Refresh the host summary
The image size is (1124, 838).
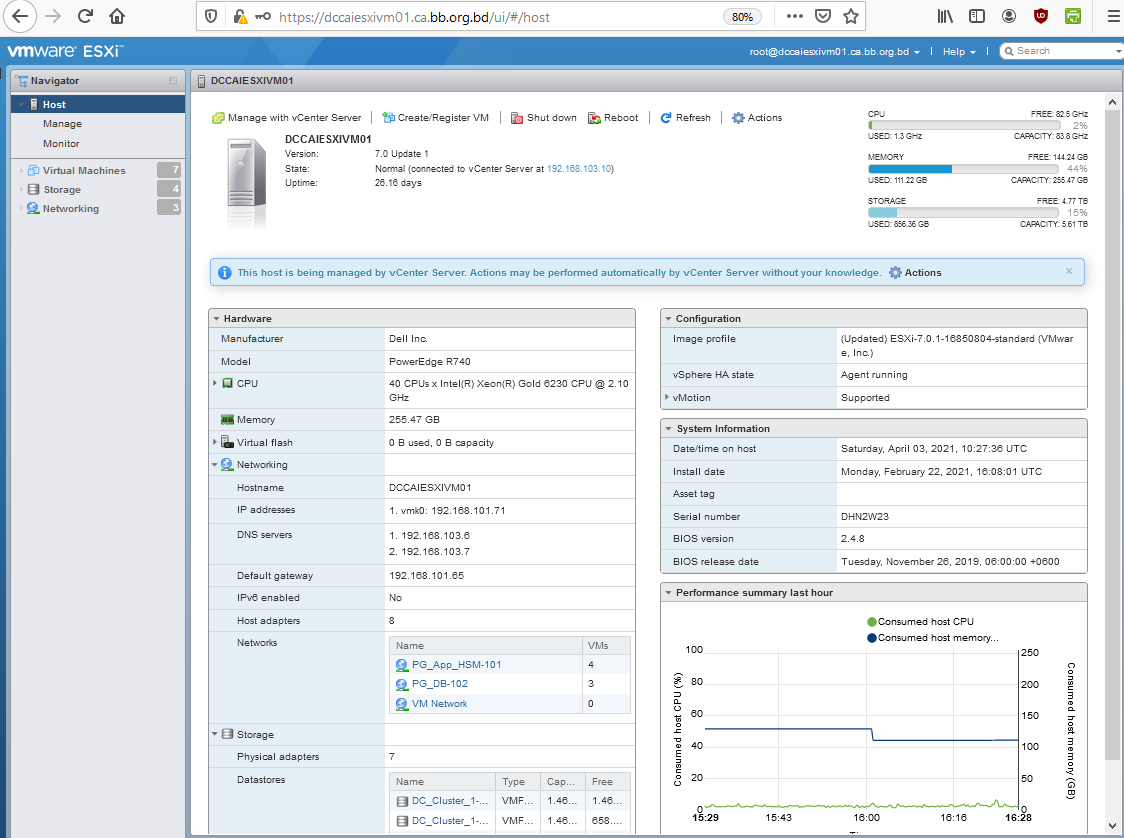pyautogui.click(x=685, y=118)
